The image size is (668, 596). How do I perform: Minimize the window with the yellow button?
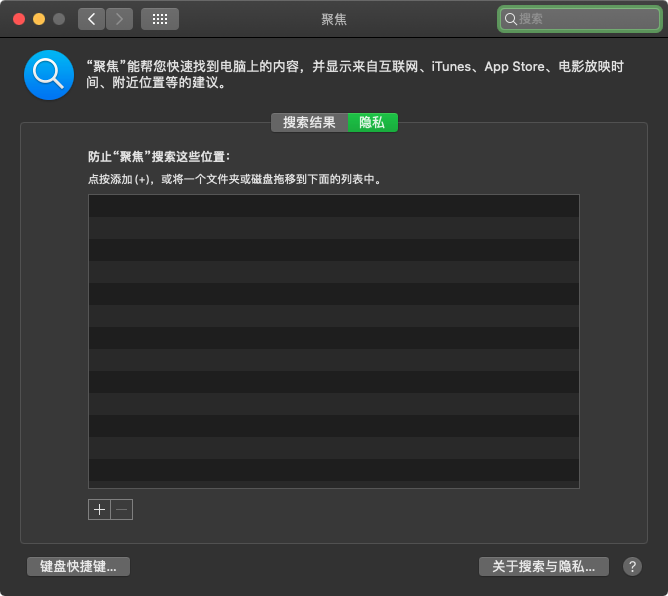click(x=39, y=19)
